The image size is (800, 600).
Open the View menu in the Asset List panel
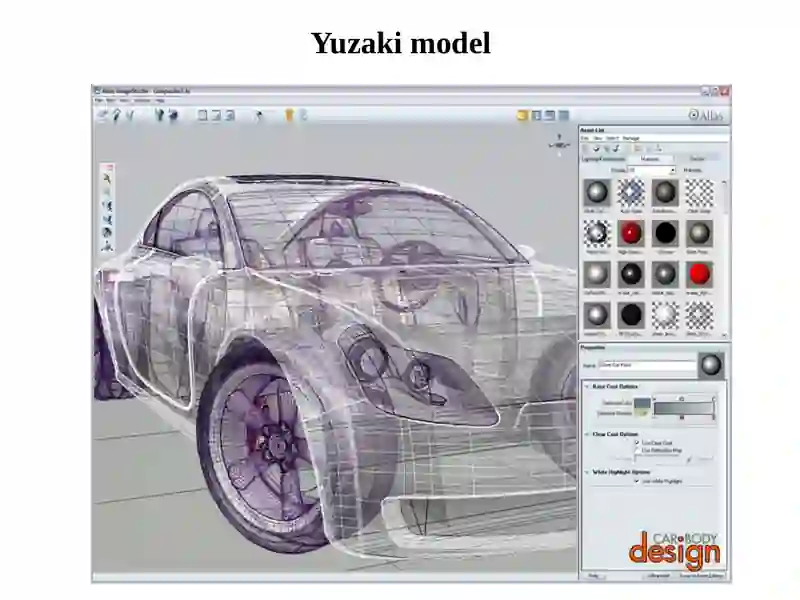(597, 138)
